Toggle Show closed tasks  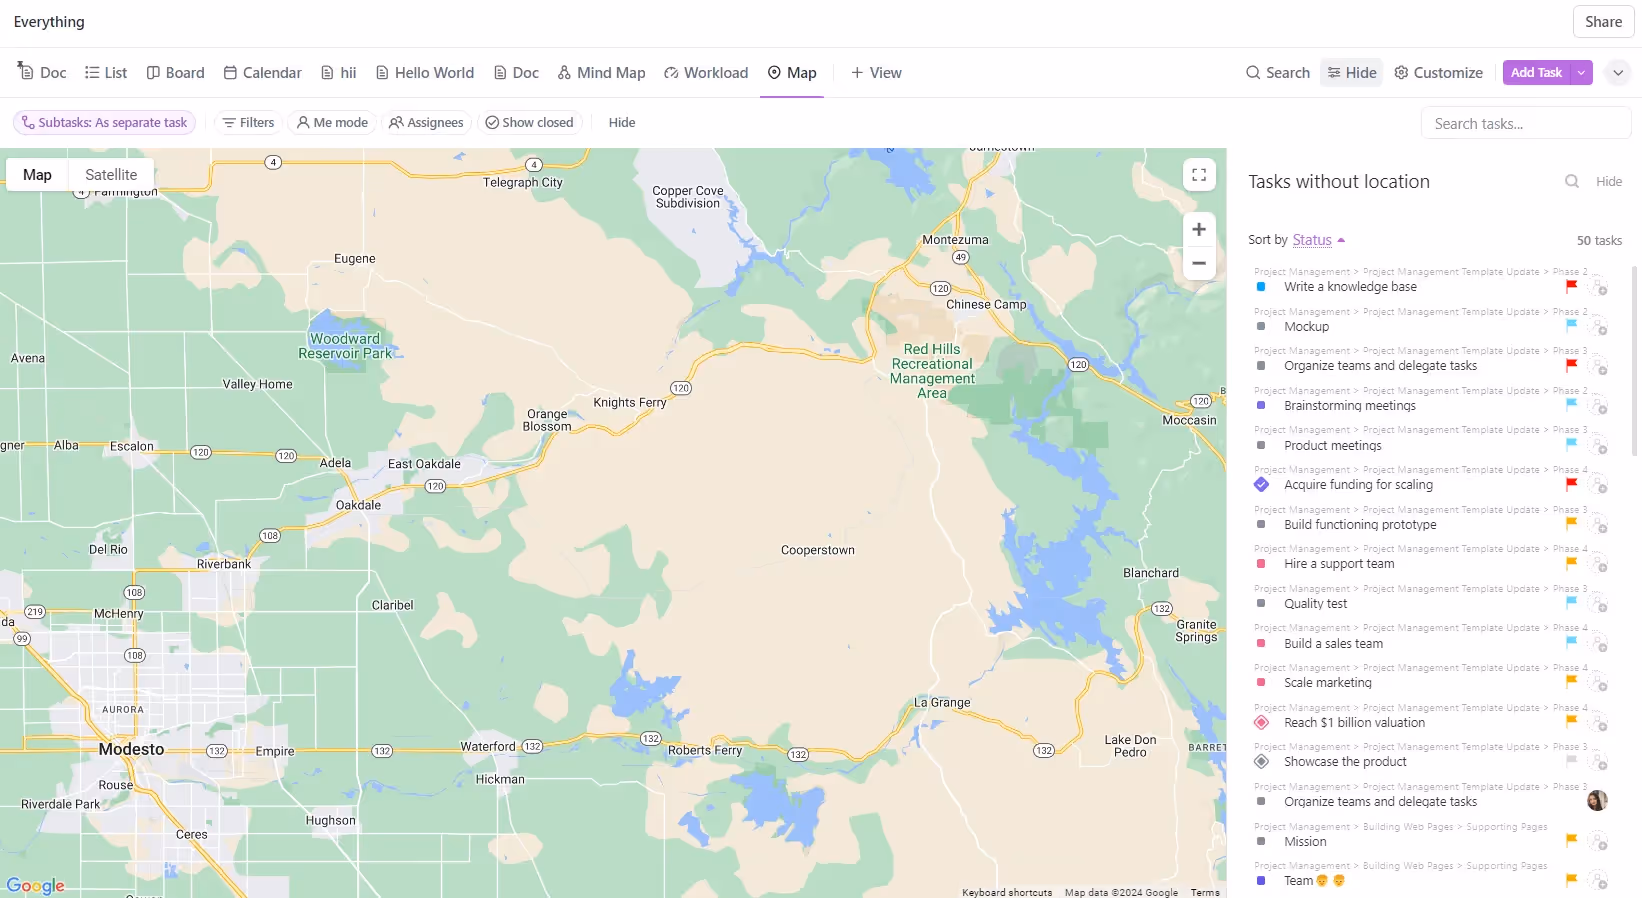tap(529, 122)
